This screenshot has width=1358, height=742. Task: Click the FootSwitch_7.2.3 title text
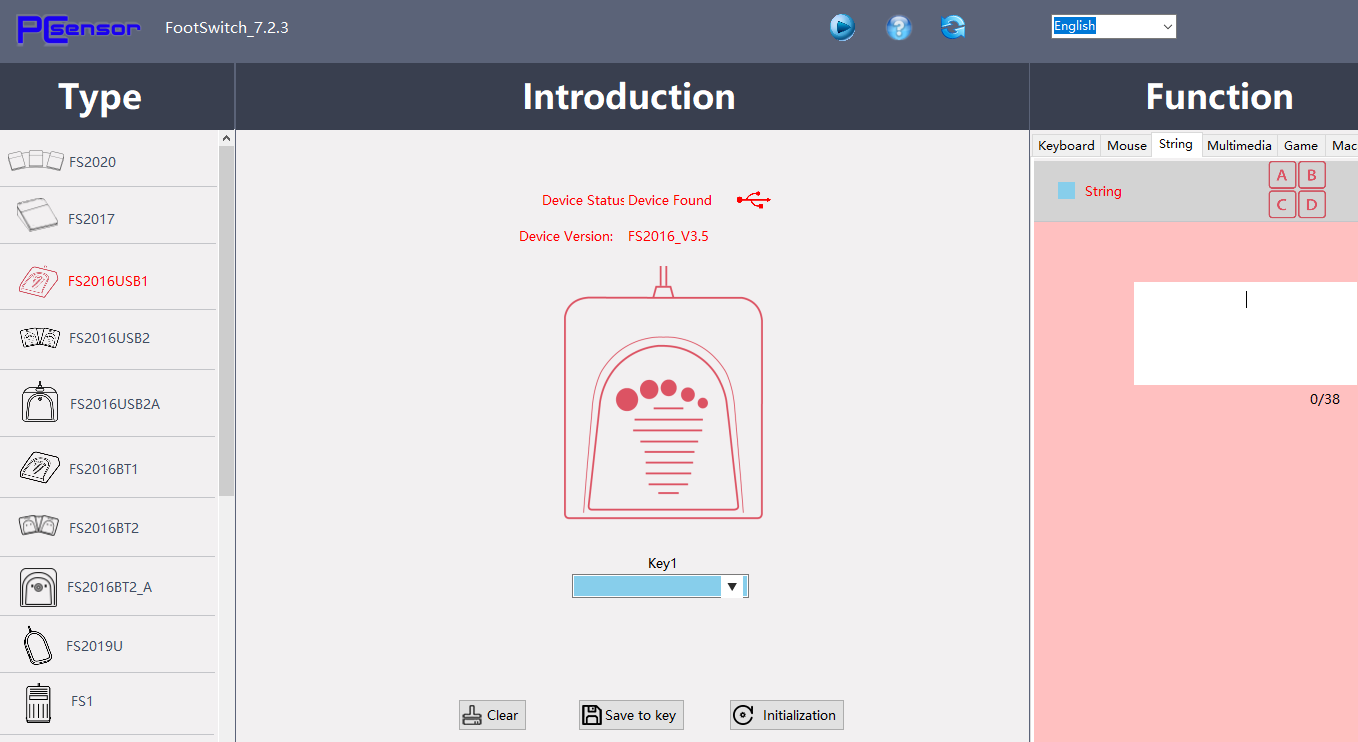pyautogui.click(x=227, y=27)
